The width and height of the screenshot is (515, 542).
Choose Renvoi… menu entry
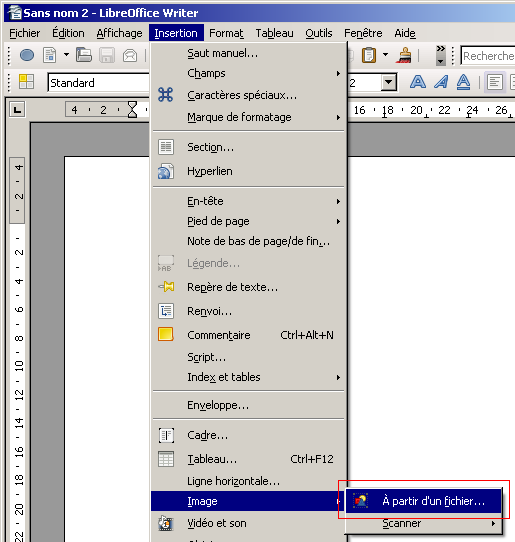249,311
